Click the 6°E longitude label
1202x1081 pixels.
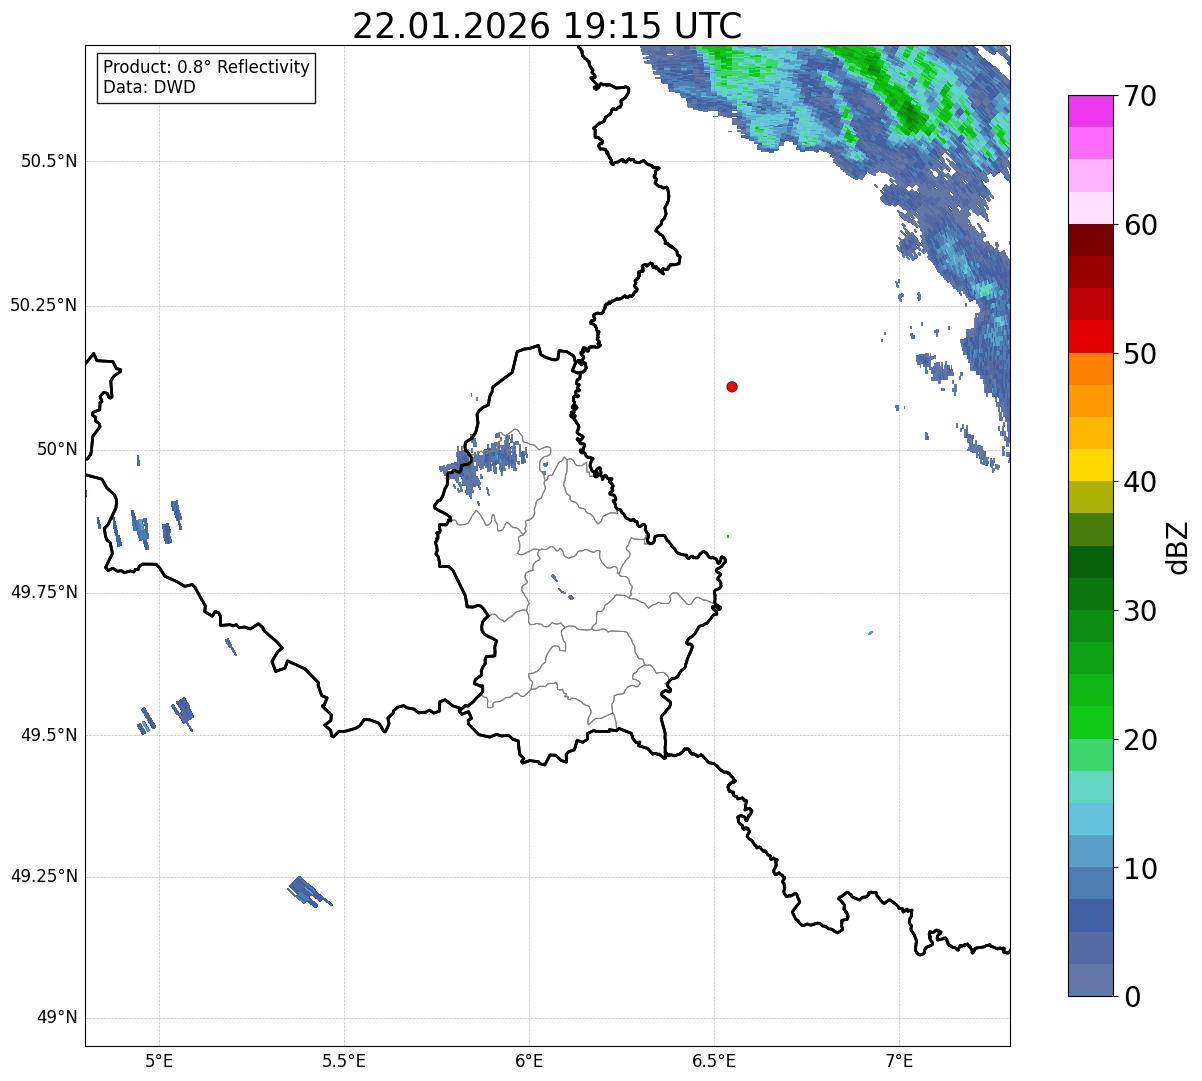click(529, 1060)
